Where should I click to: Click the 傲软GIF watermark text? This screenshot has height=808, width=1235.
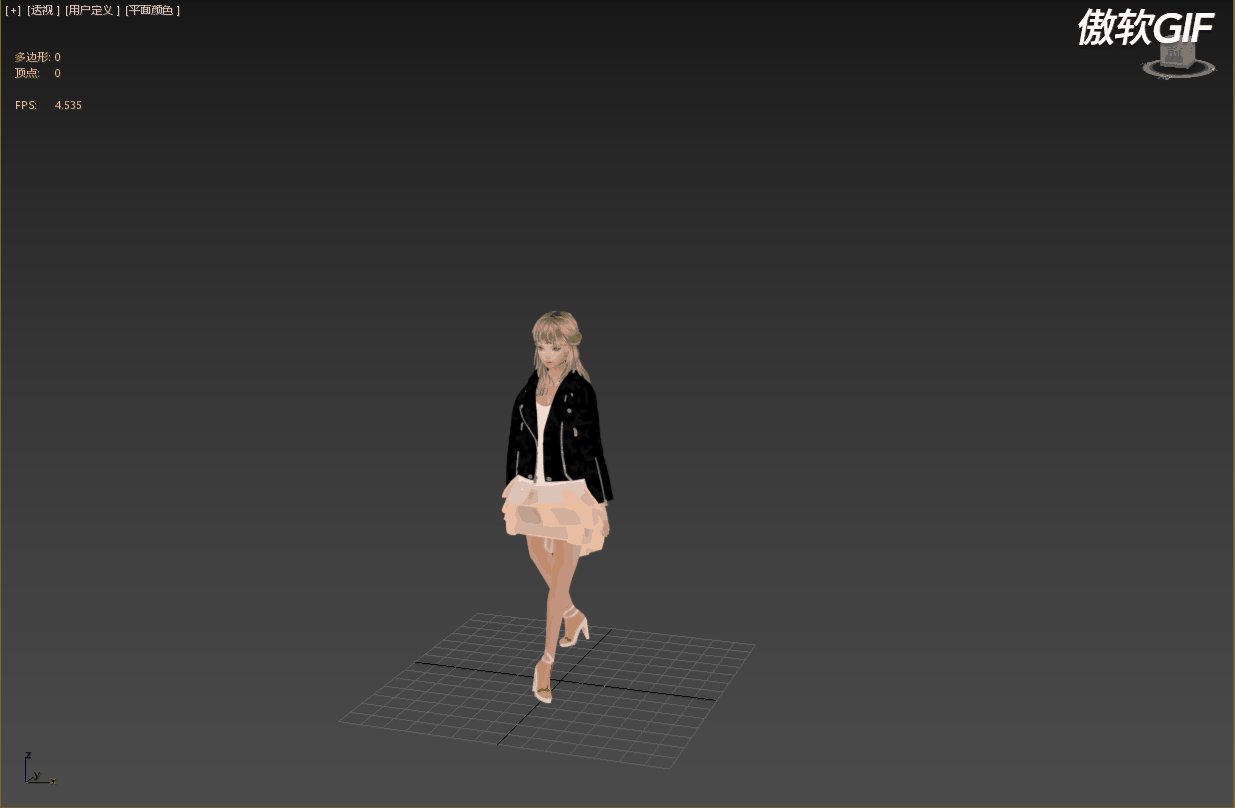pos(1145,30)
